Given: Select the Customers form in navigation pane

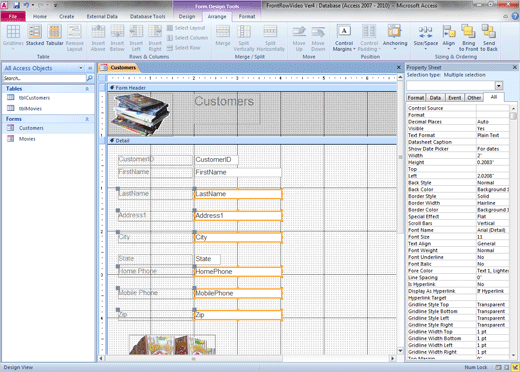Looking at the screenshot, I should point(31,128).
